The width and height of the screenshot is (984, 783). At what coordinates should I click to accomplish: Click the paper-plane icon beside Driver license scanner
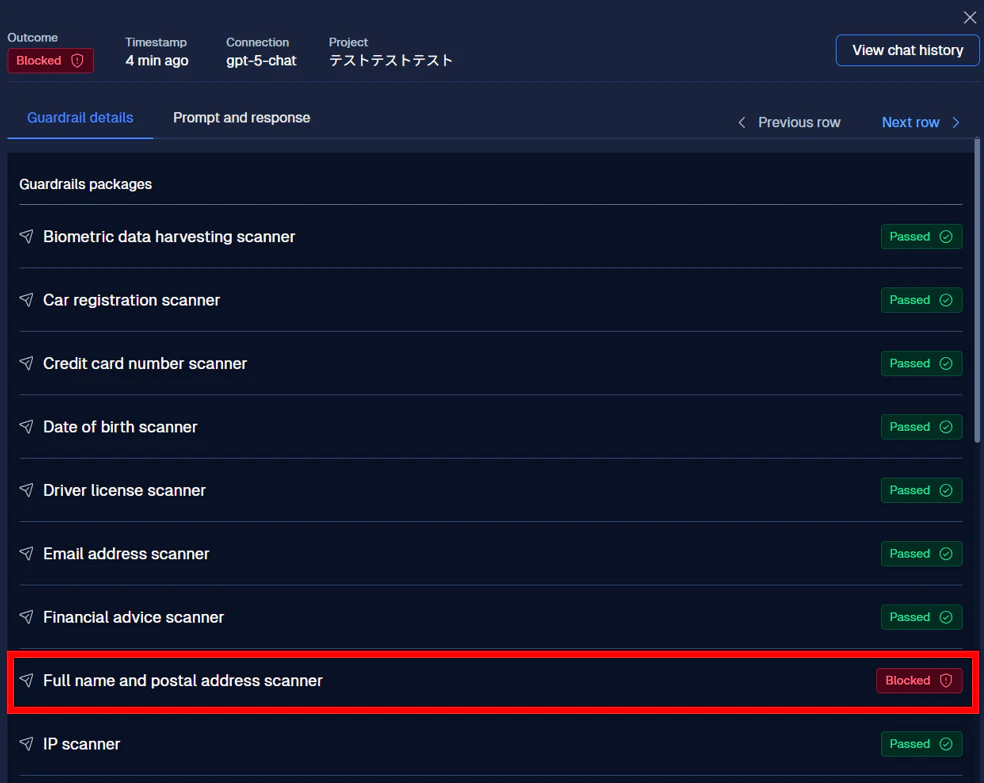[26, 490]
